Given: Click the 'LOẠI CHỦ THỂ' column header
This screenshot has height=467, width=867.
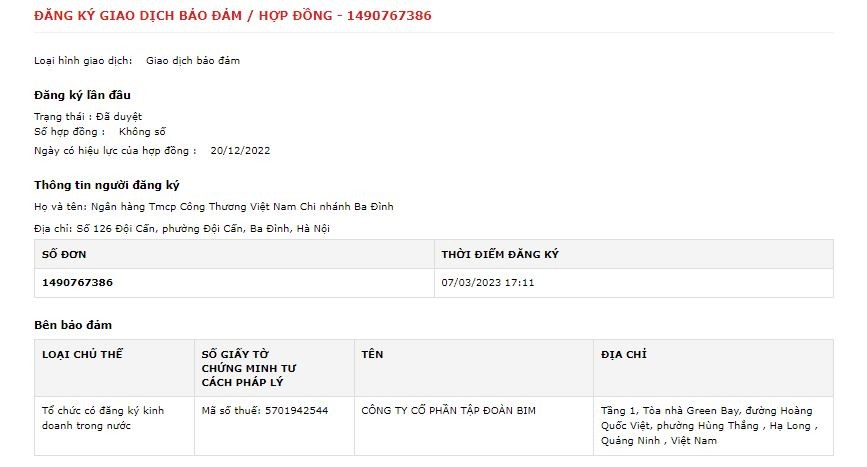Looking at the screenshot, I should click(82, 354).
